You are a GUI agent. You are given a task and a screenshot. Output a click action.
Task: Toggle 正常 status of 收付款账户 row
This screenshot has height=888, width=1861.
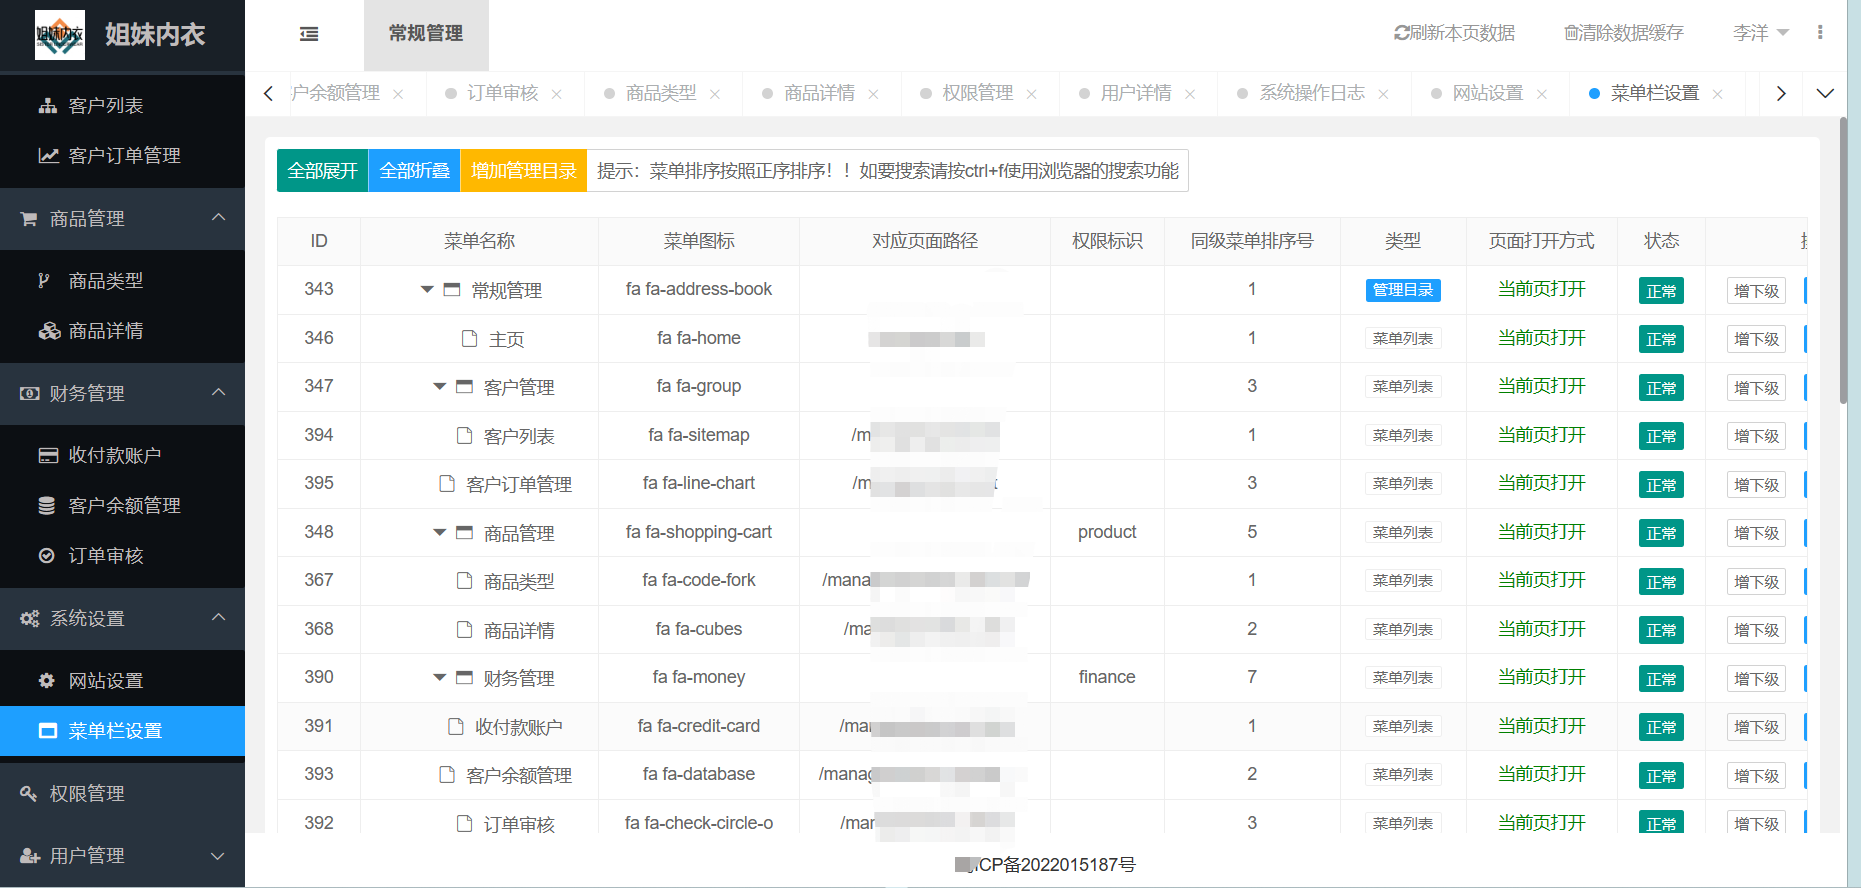coord(1661,727)
